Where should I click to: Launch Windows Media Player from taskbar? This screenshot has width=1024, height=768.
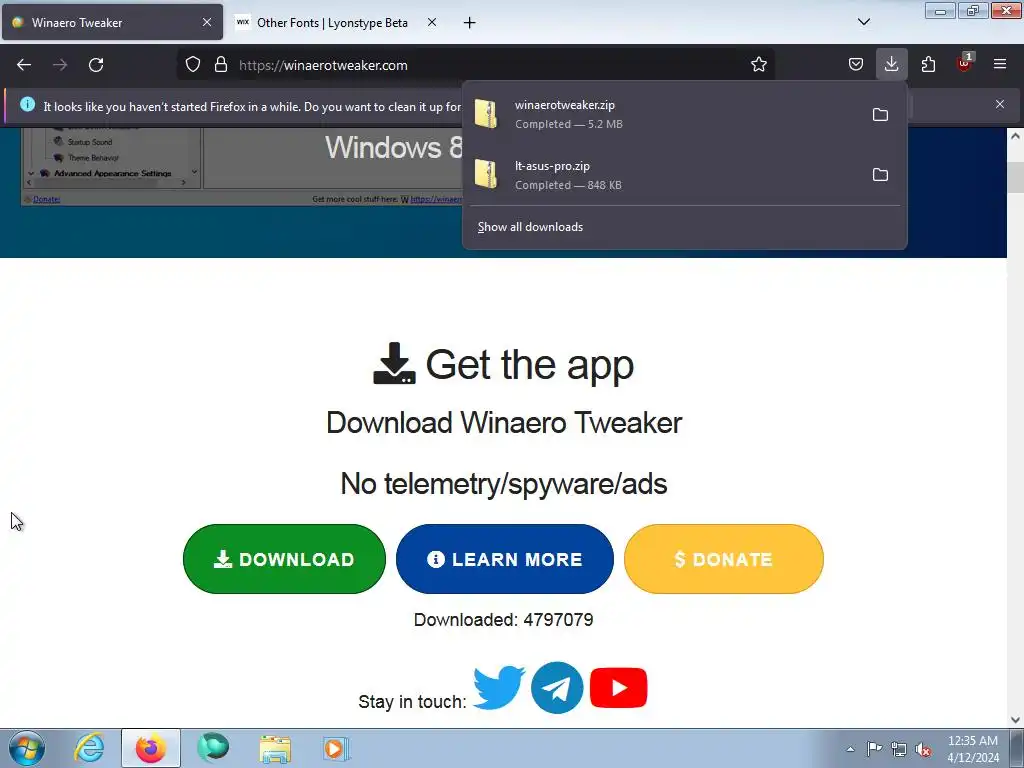pyautogui.click(x=337, y=749)
